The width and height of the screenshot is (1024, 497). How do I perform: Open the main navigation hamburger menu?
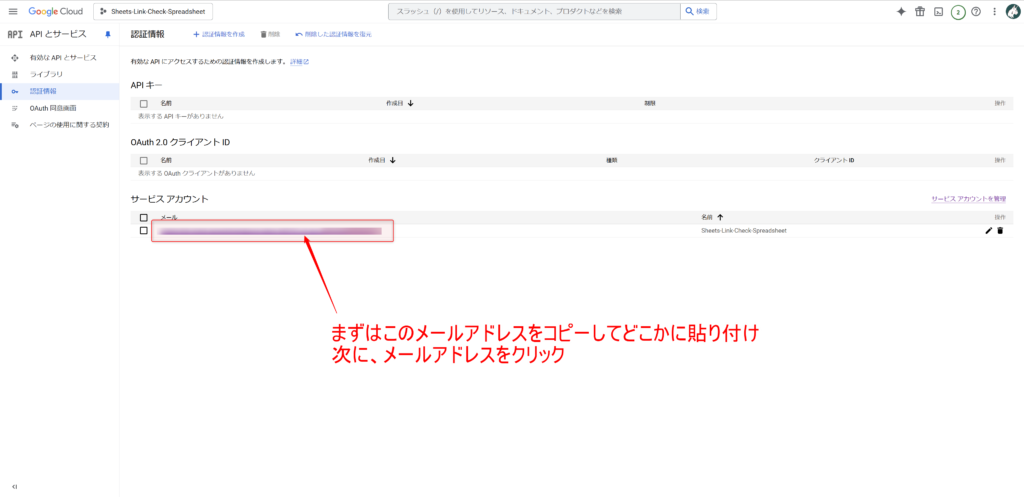point(12,11)
